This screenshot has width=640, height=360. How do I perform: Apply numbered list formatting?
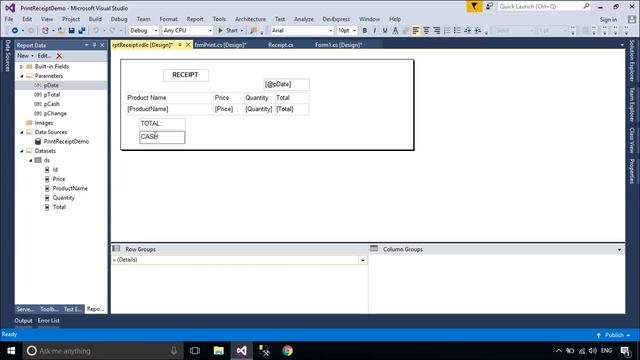coord(447,31)
